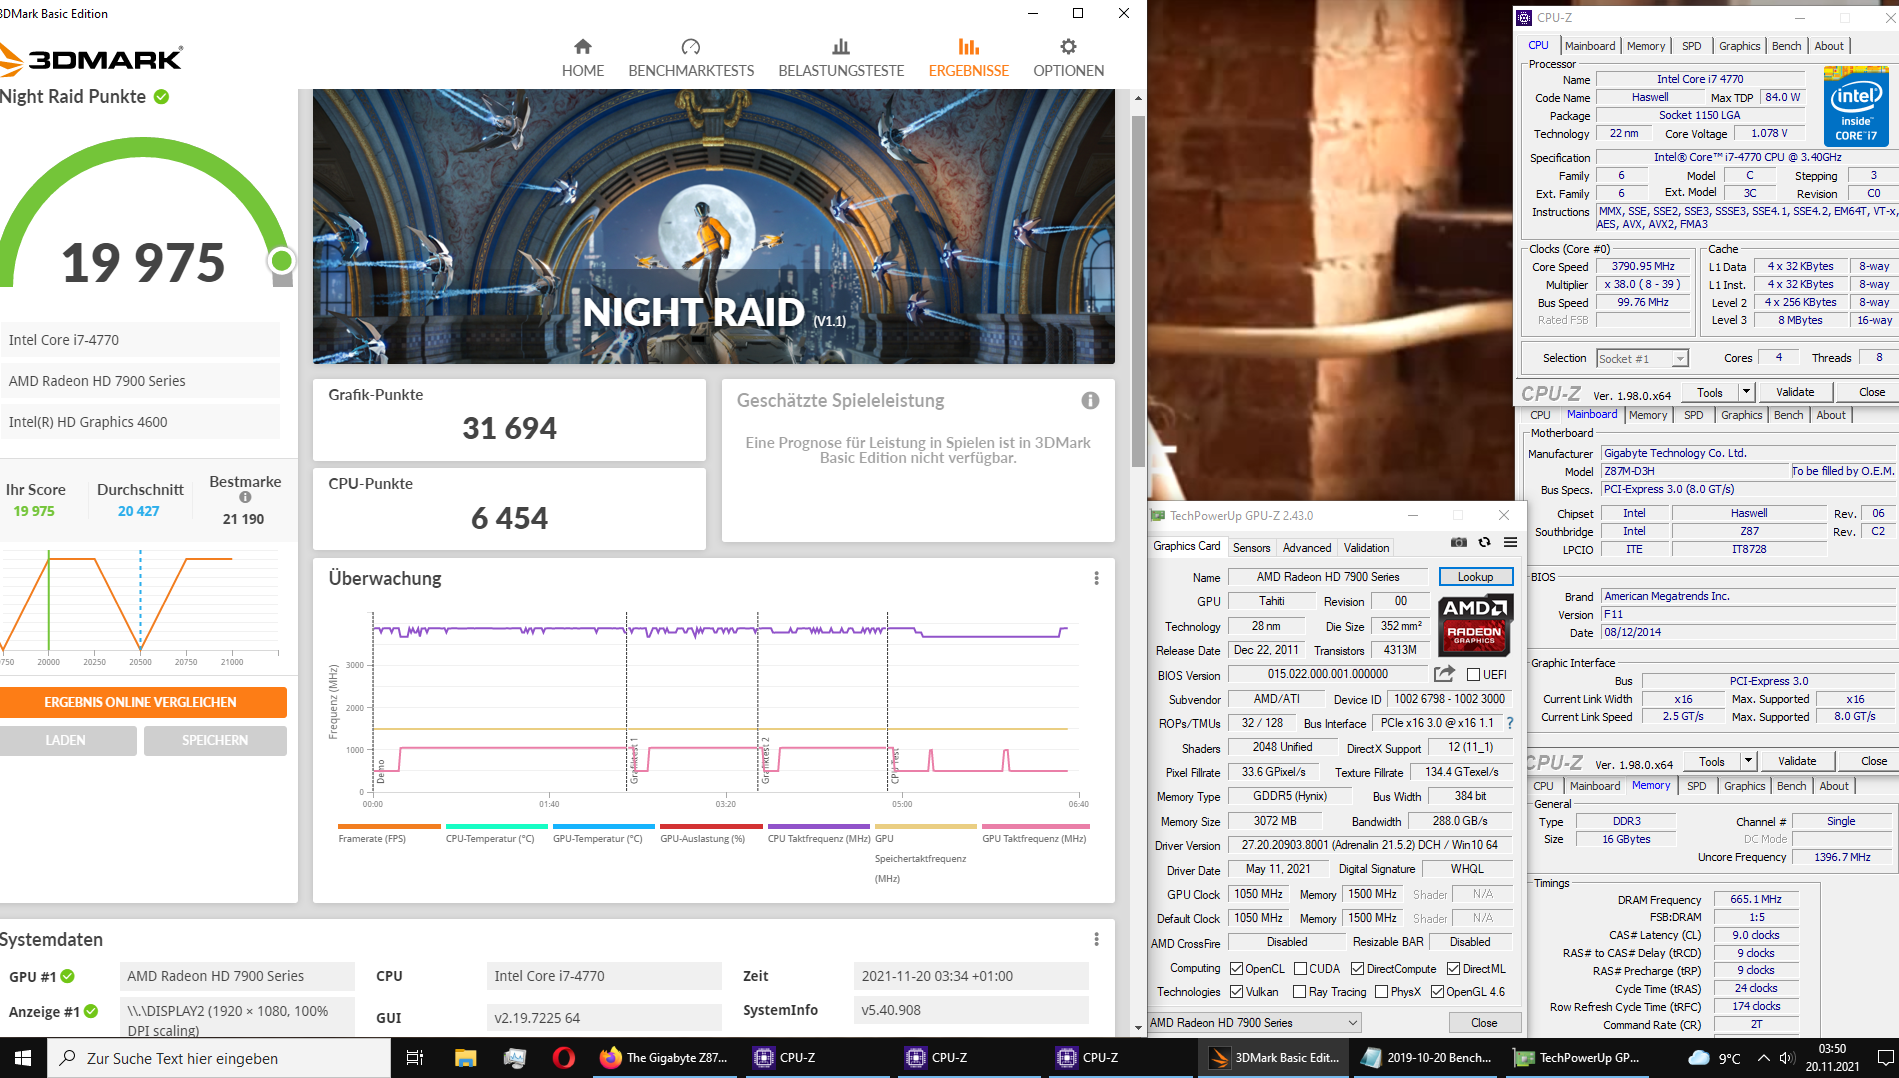The image size is (1899, 1078).
Task: Open the ERGEBNISSE results section
Action: pyautogui.click(x=968, y=58)
